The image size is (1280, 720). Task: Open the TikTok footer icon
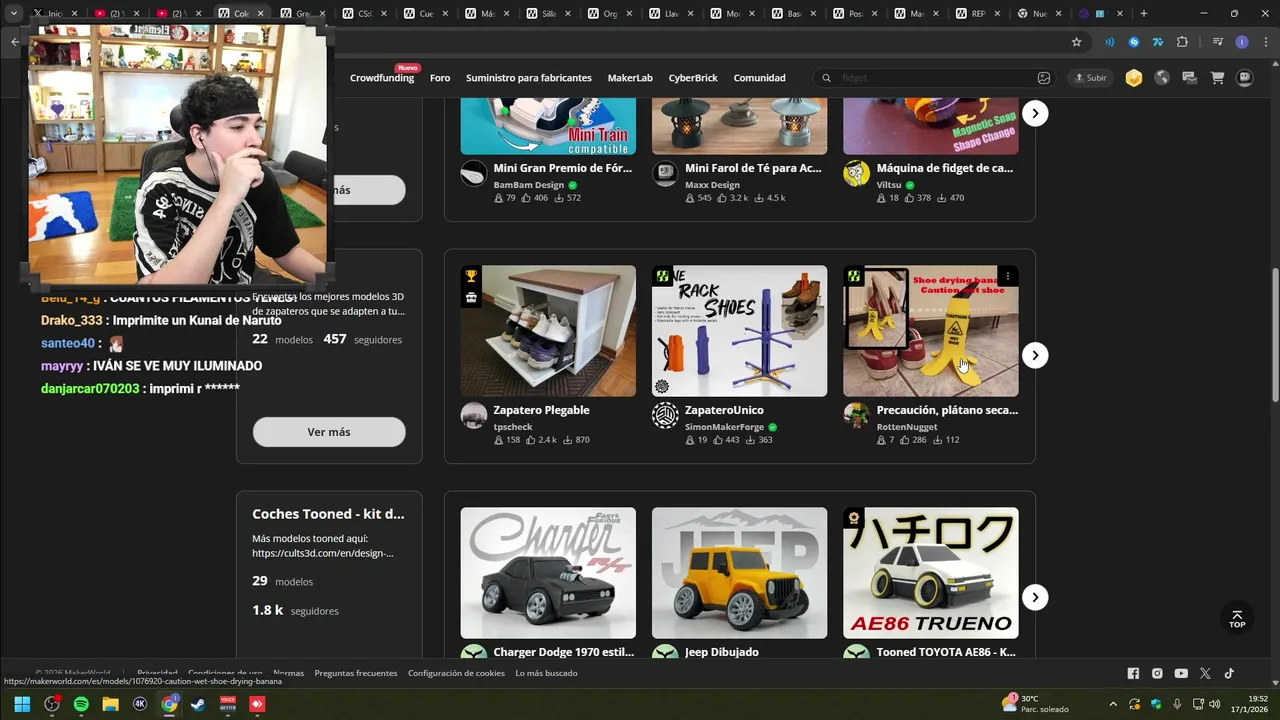[x=1229, y=674]
